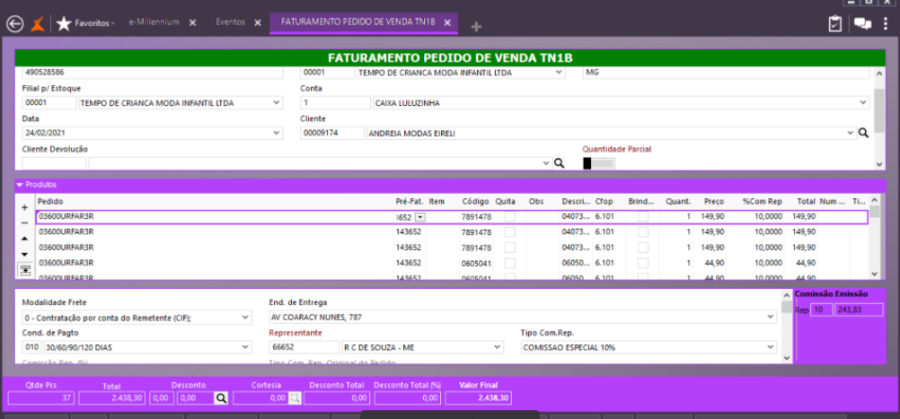The height and width of the screenshot is (419, 900).
Task: Open the Favoritos star menu
Action: click(64, 23)
